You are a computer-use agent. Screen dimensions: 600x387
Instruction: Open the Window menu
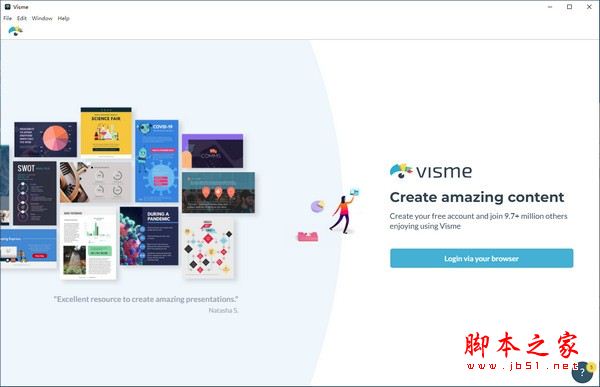42,18
